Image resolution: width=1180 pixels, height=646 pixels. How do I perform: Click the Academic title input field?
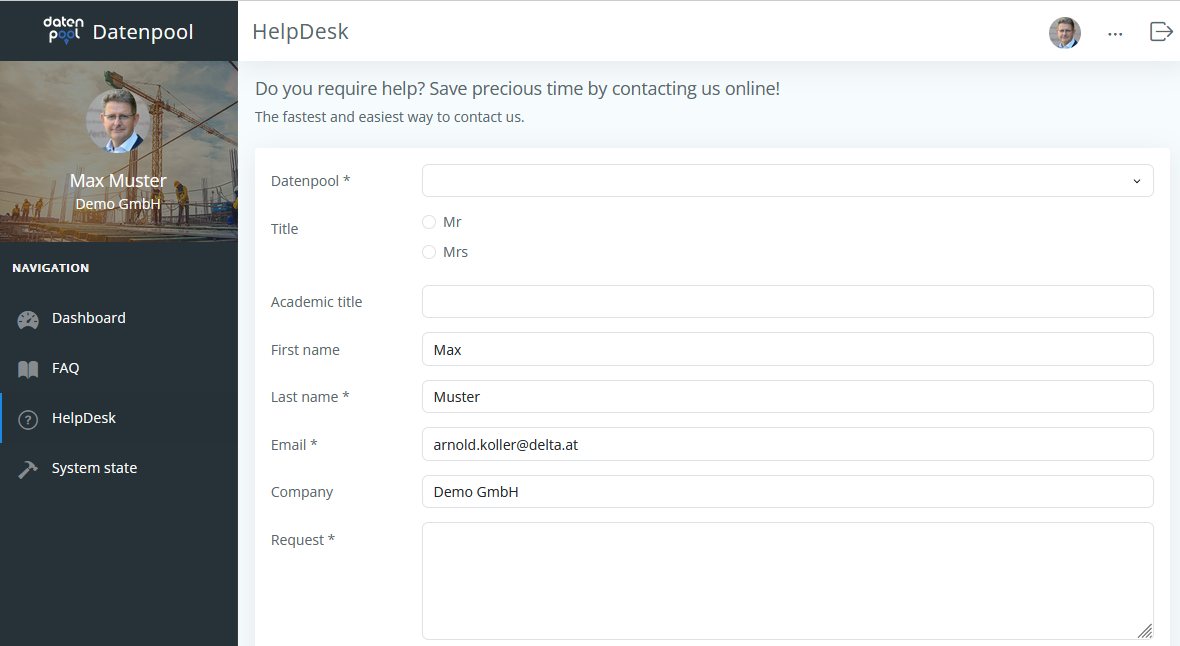click(787, 301)
